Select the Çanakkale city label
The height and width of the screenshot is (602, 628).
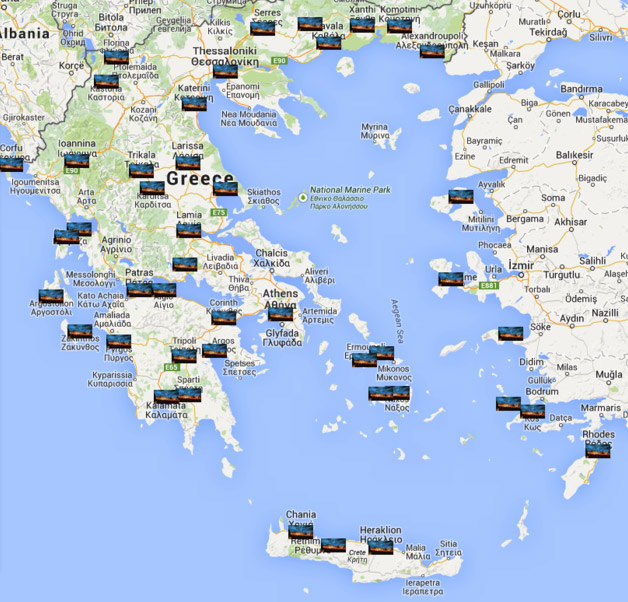[x=469, y=109]
